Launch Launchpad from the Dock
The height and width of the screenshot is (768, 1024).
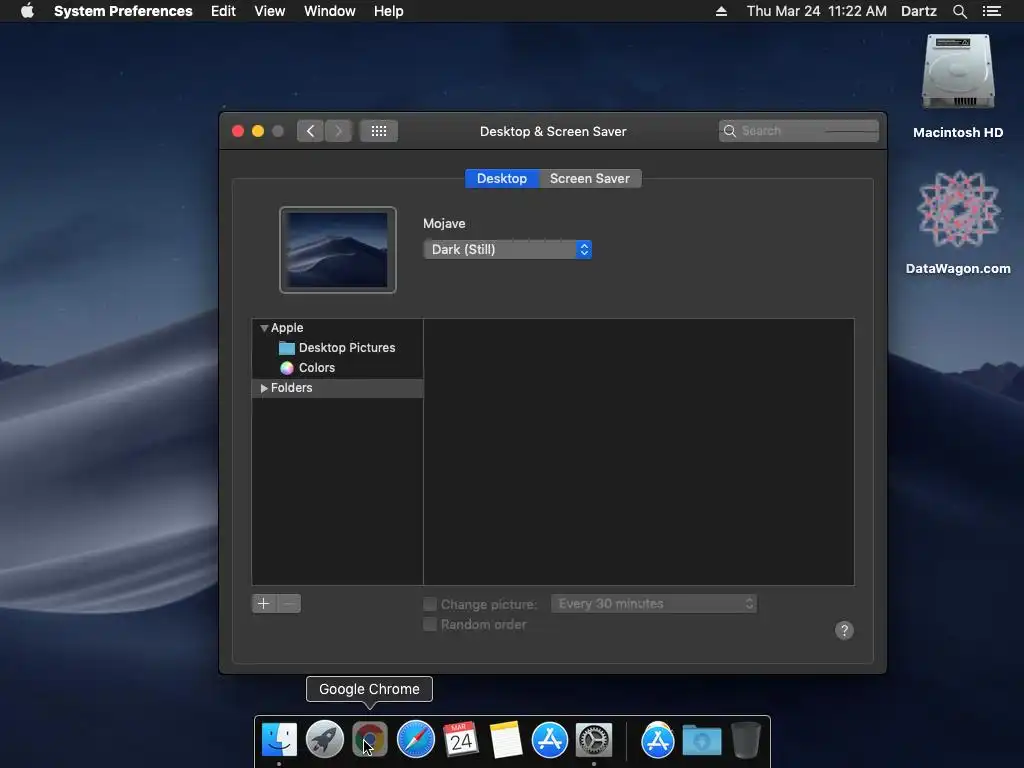coord(325,739)
